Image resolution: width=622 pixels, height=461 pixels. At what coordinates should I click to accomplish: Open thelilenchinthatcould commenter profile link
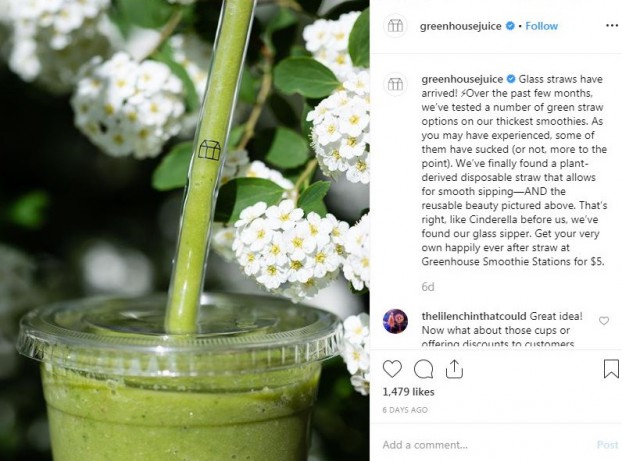click(x=474, y=316)
